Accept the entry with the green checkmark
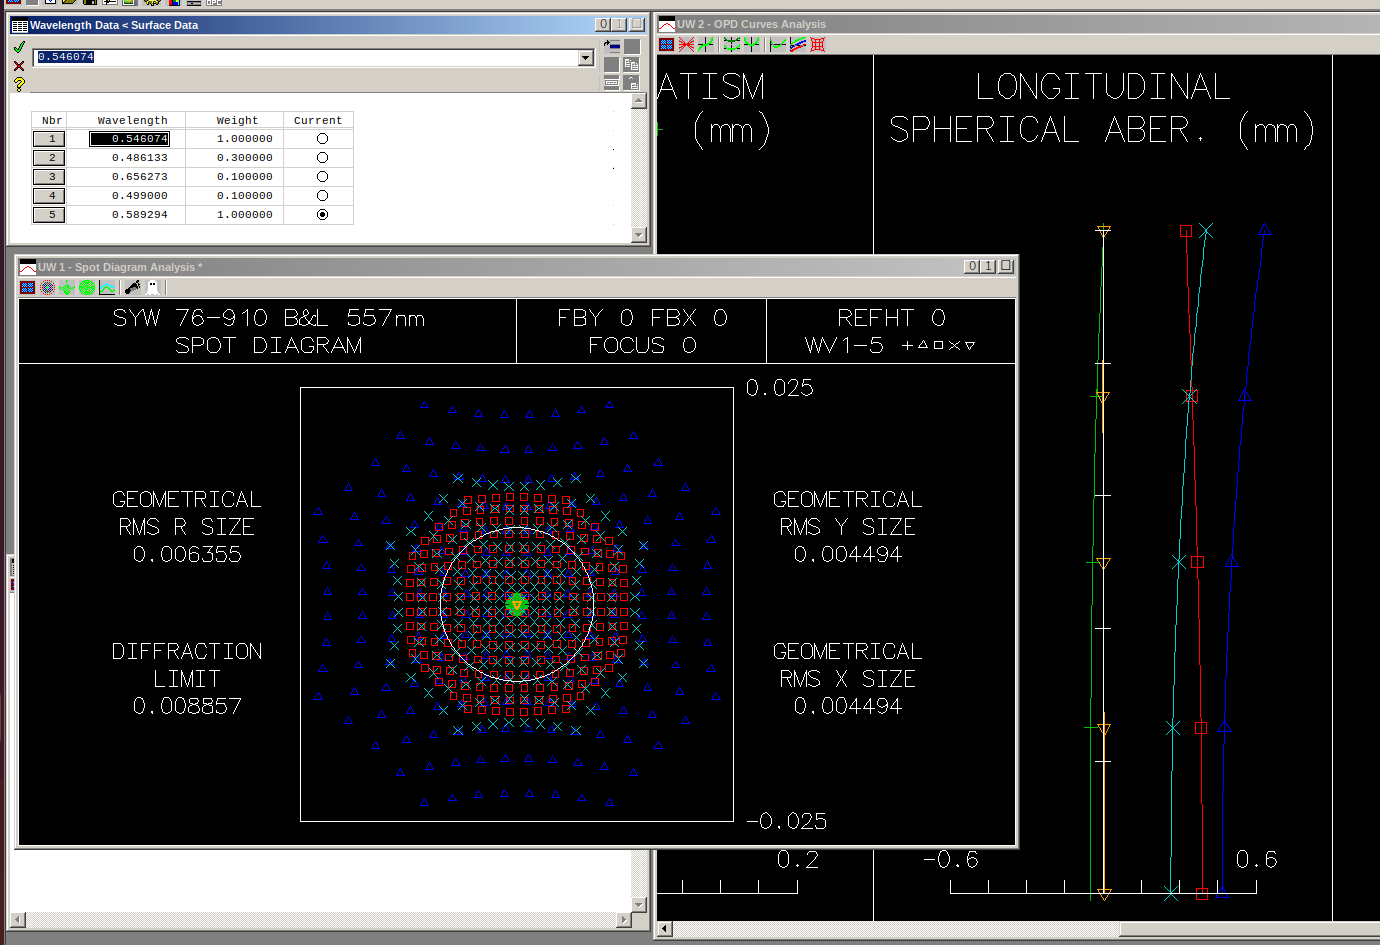 tap(19, 47)
